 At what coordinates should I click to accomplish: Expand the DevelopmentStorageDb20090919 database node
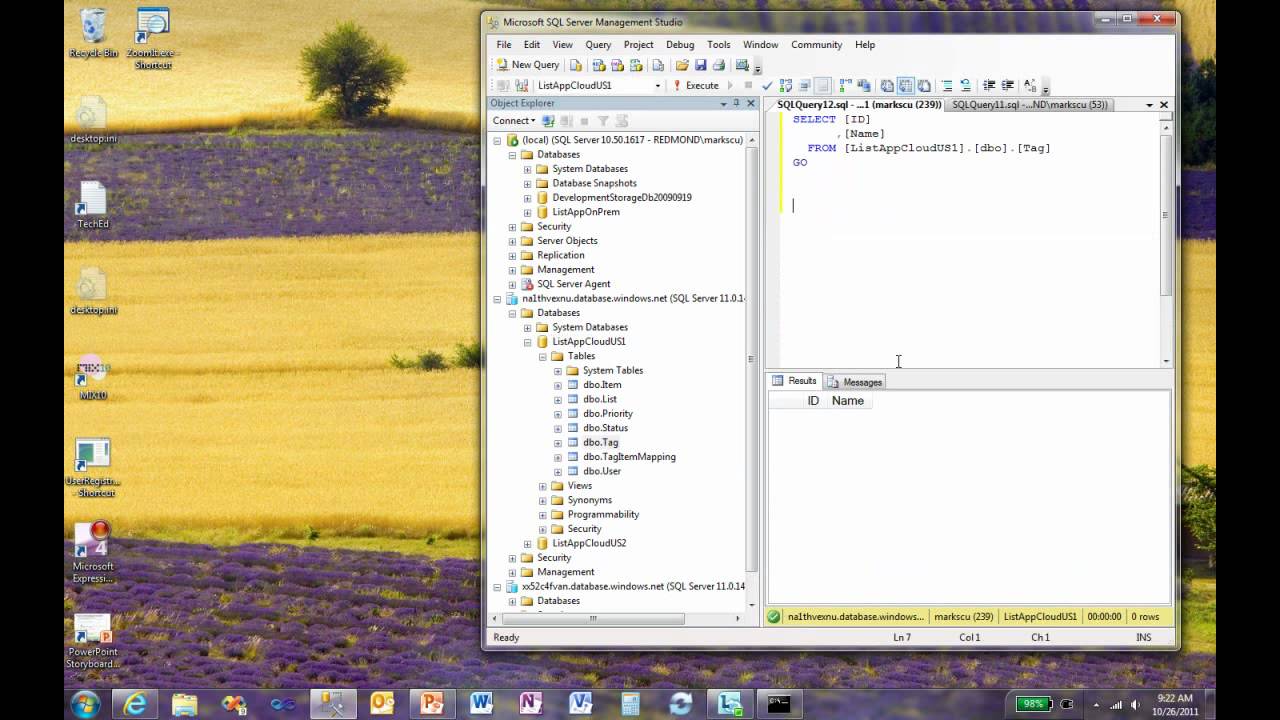tap(527, 198)
